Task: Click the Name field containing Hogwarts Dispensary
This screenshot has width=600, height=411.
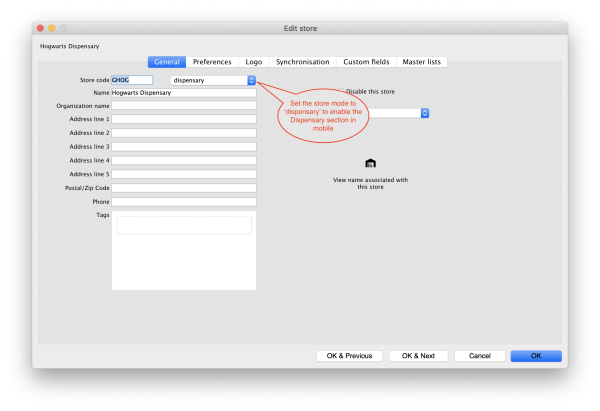Action: [x=183, y=93]
